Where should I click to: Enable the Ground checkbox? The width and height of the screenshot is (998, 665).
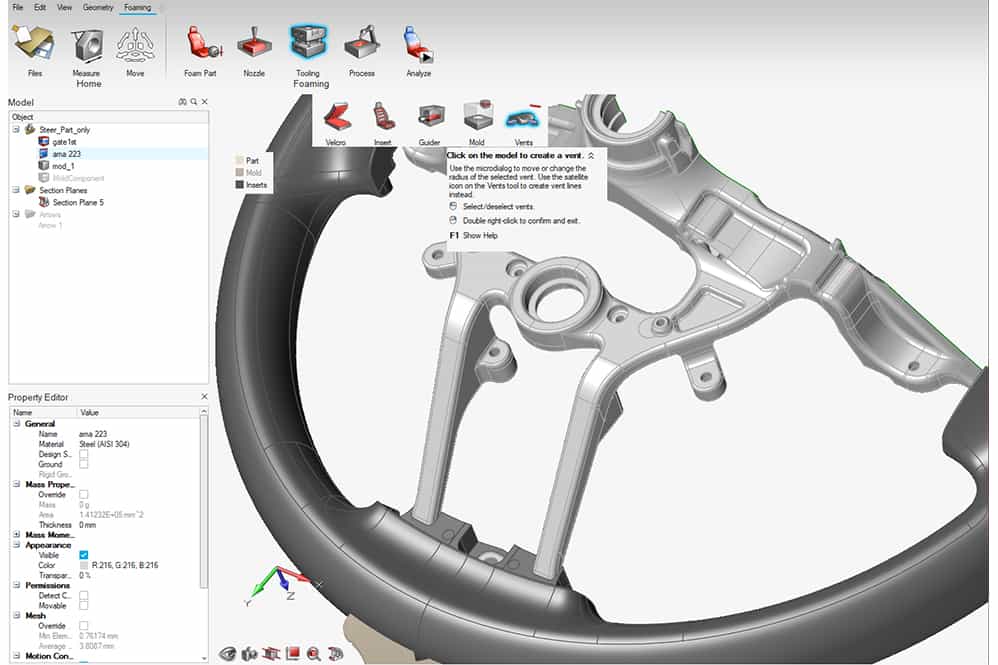(x=84, y=464)
